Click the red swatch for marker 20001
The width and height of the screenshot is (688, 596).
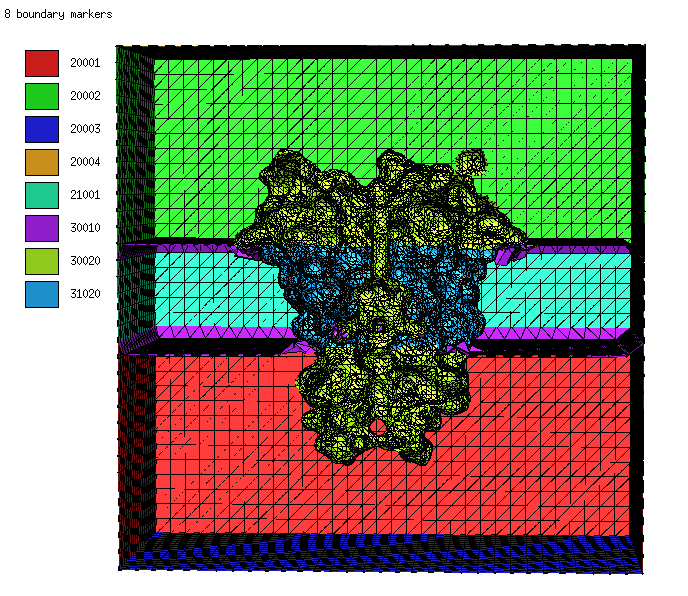(42, 63)
